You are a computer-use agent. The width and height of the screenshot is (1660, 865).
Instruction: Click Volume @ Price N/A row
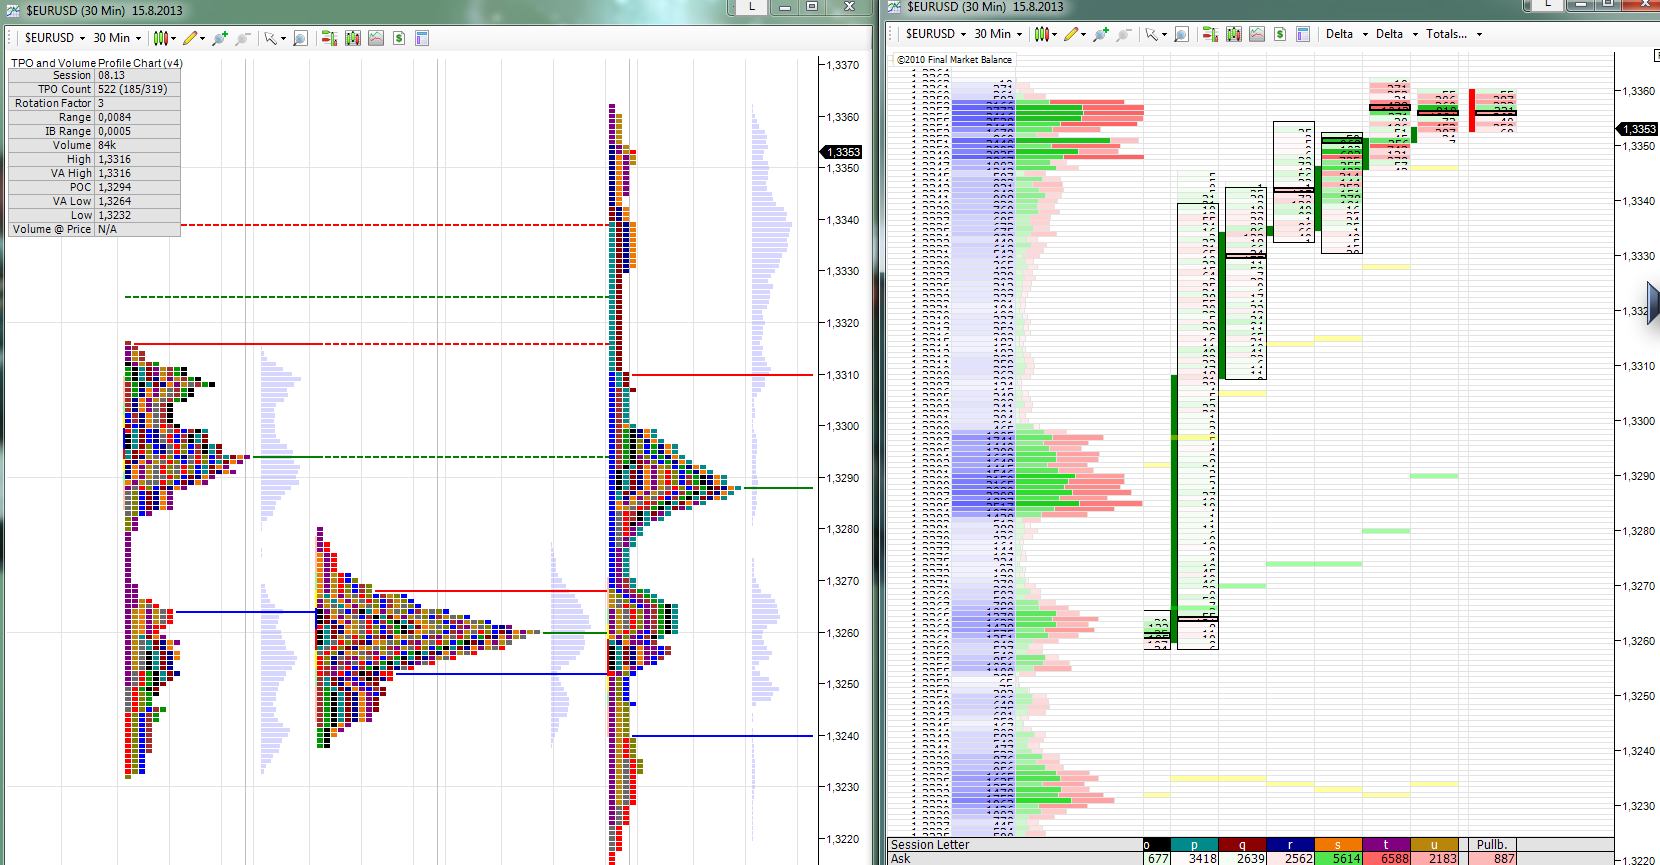tap(94, 229)
